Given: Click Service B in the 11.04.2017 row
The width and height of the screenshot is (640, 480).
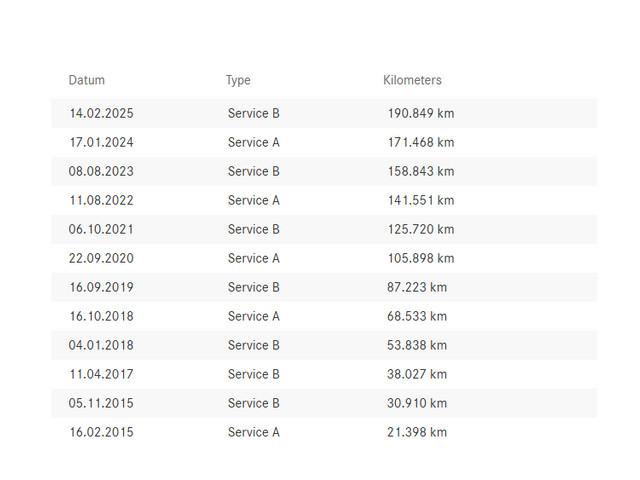Looking at the screenshot, I should point(254,374).
